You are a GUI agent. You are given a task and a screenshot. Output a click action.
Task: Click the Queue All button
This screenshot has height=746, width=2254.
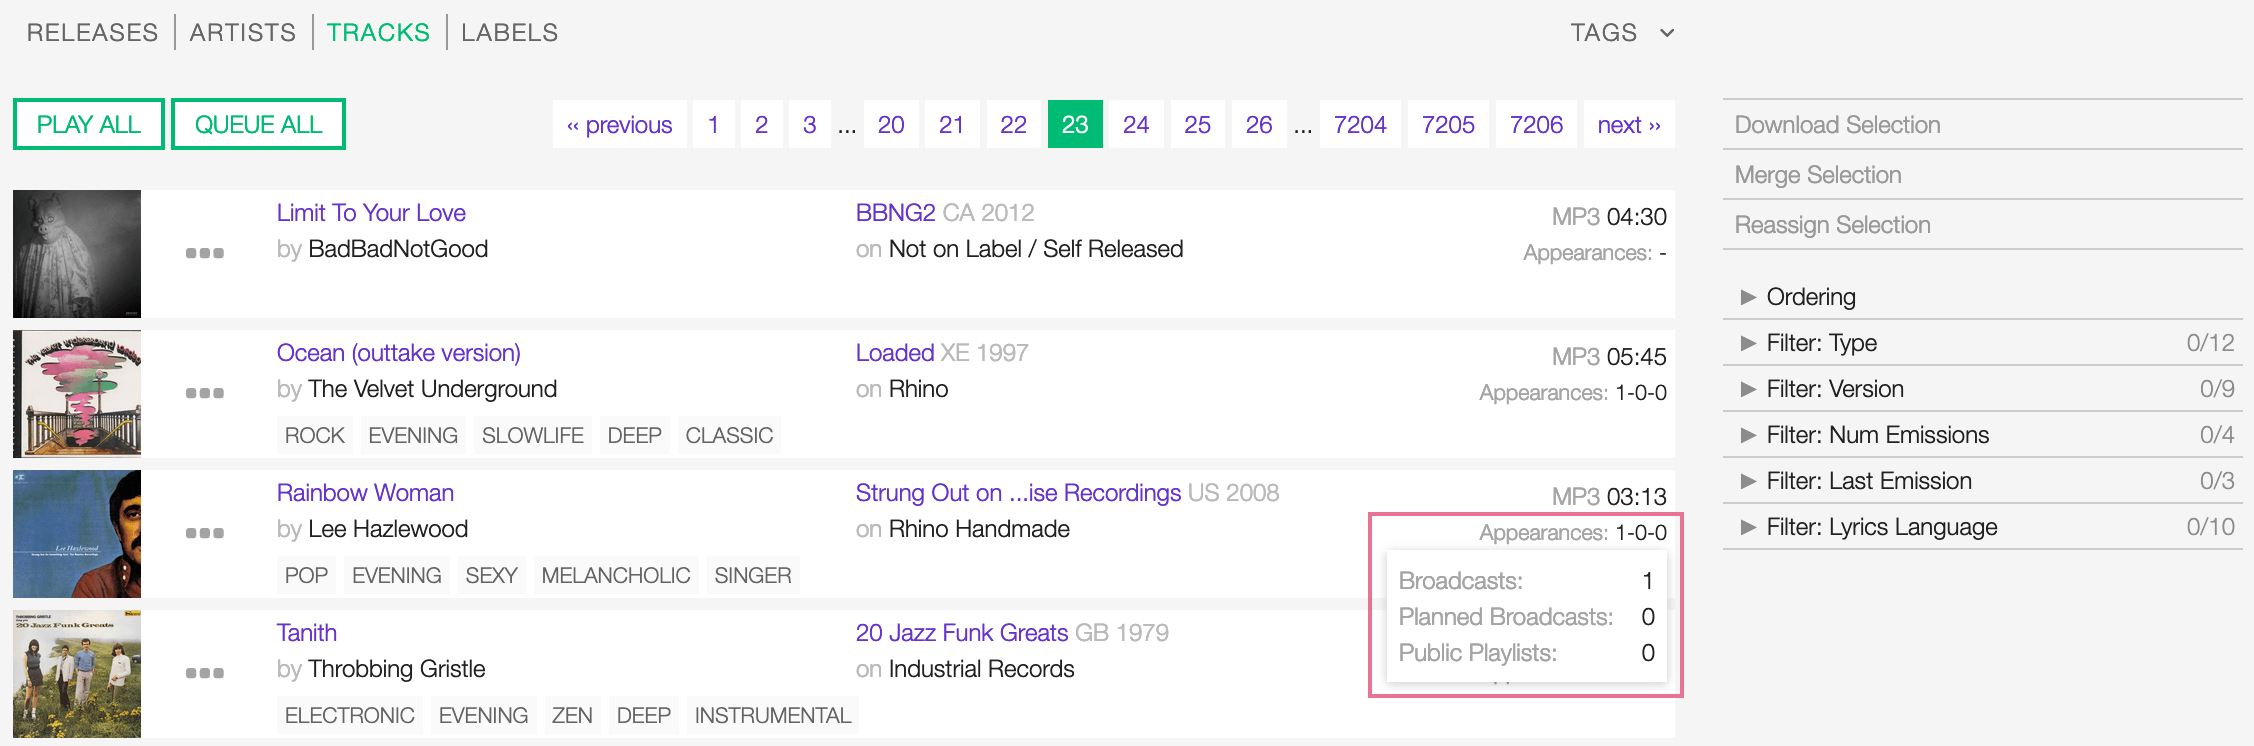coord(258,124)
